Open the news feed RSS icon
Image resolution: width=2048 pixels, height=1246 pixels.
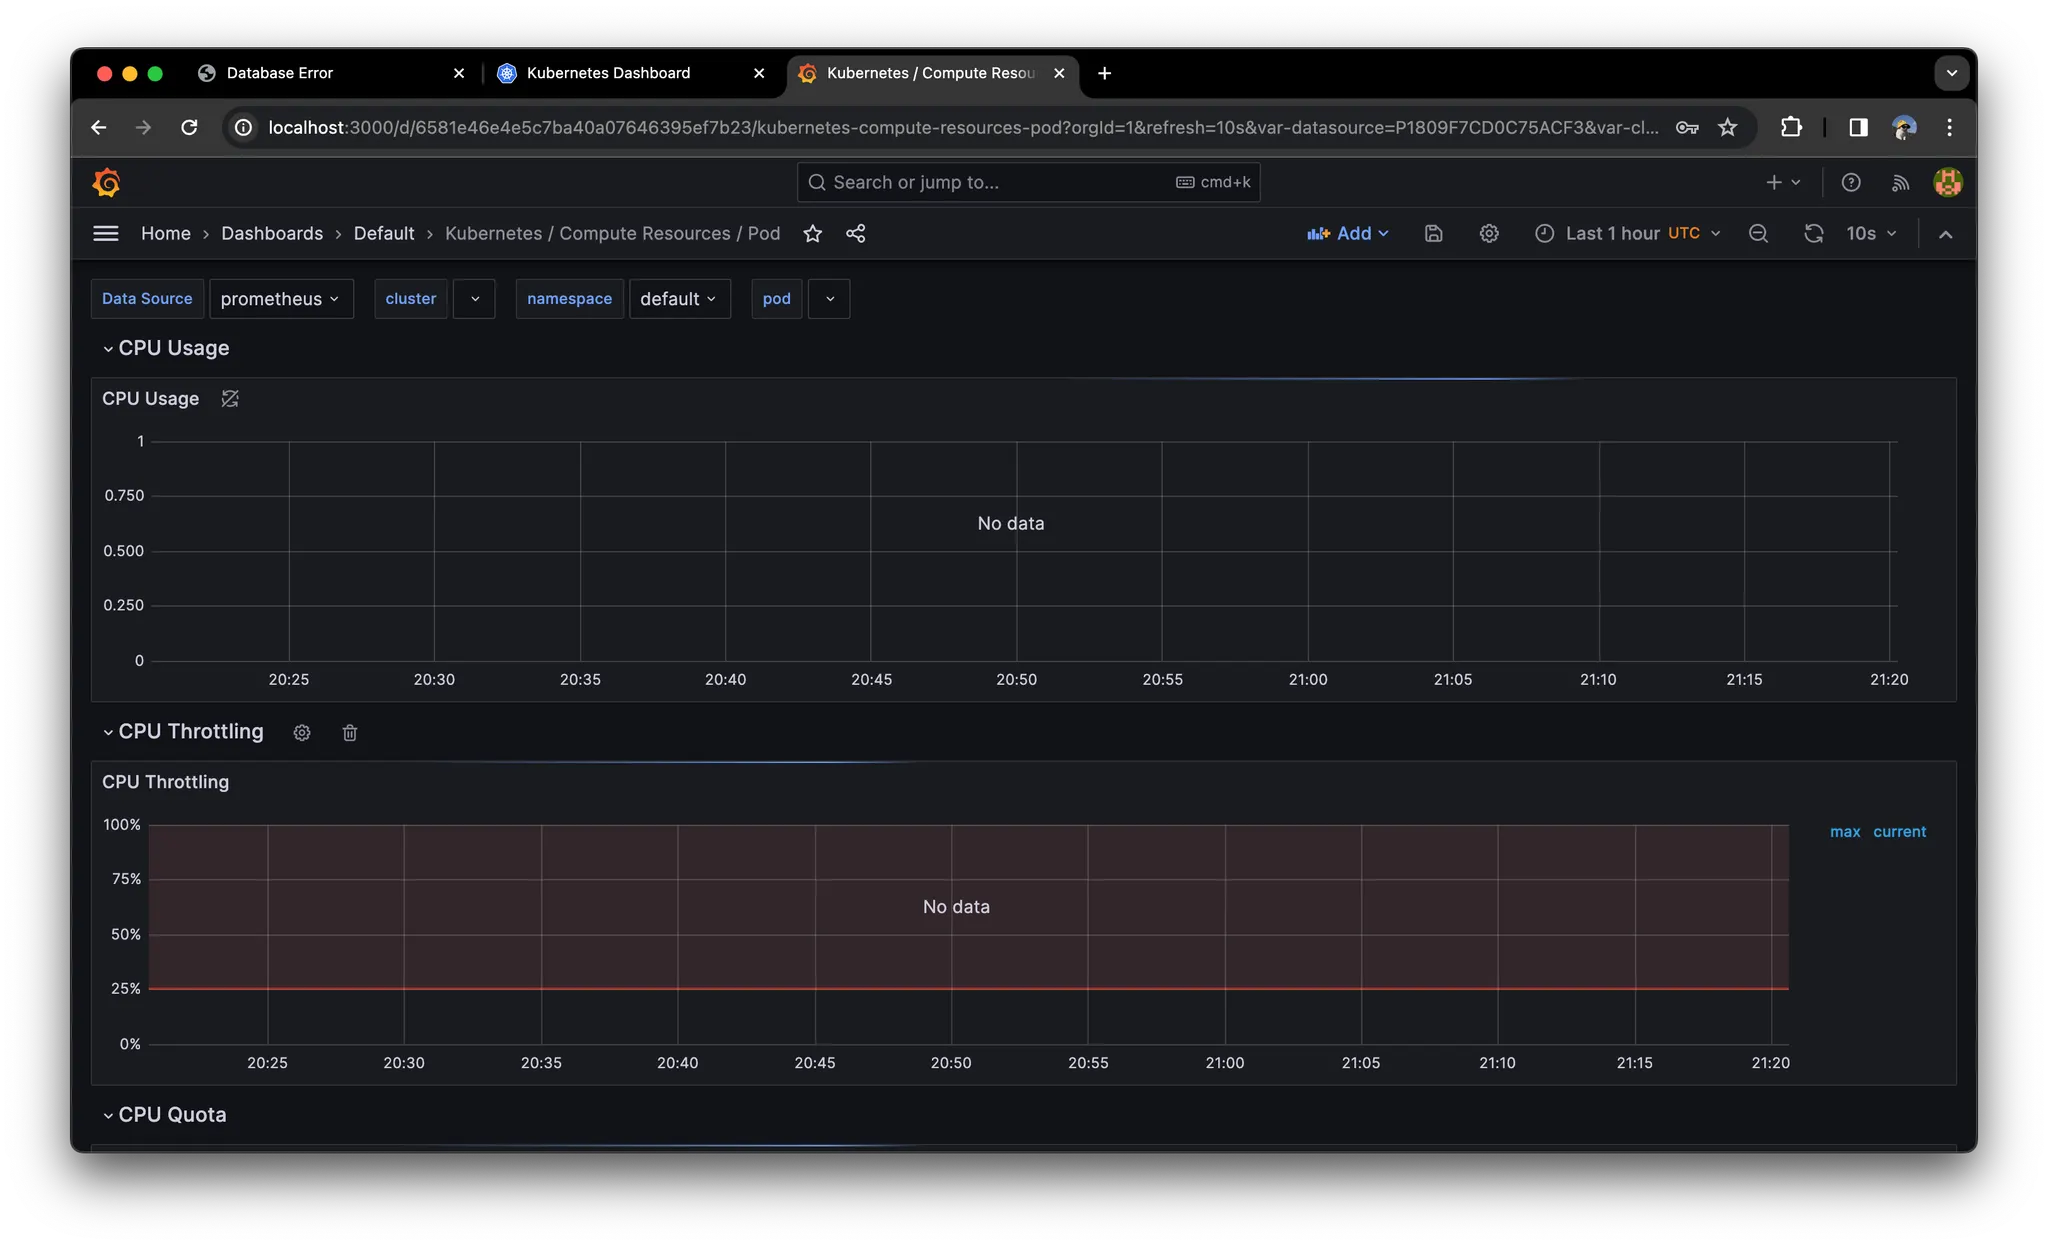[x=1900, y=182]
